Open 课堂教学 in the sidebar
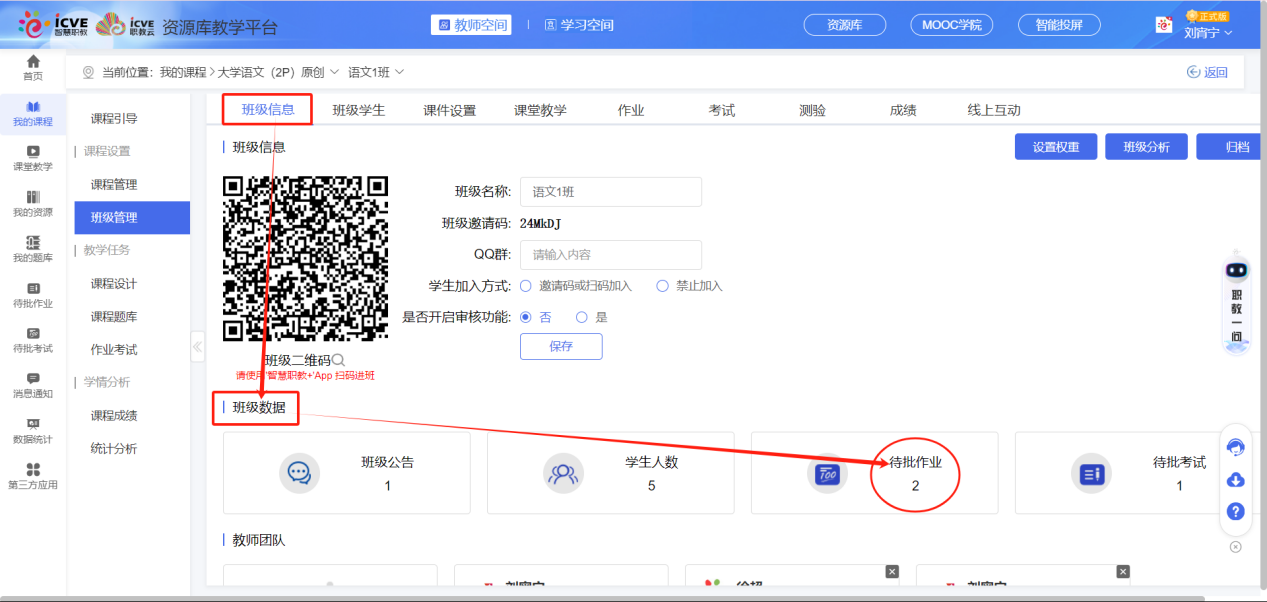1267x602 pixels. 30,156
